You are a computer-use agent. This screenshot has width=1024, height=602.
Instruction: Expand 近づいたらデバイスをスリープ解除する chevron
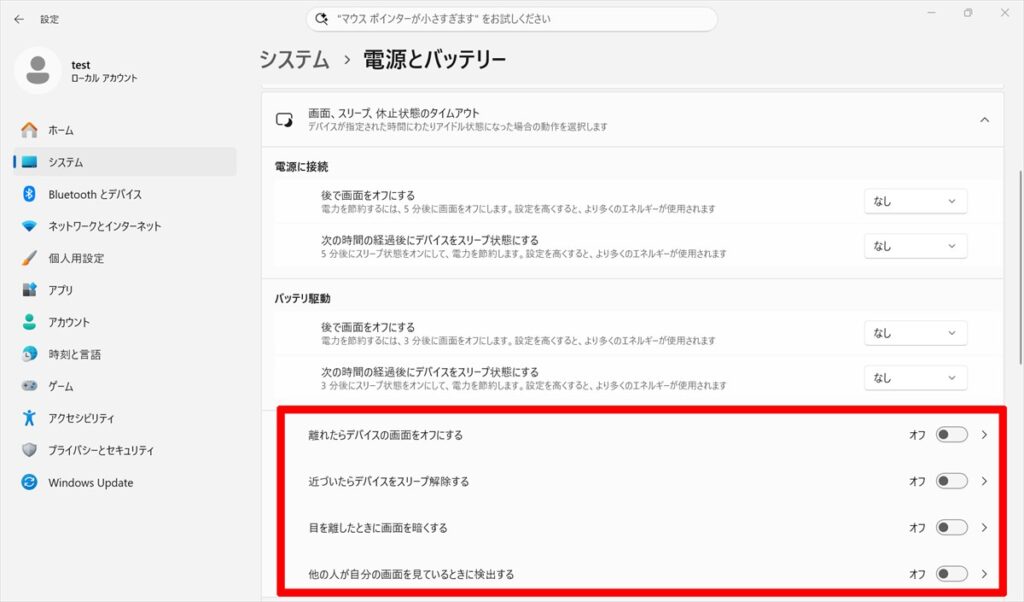point(984,481)
